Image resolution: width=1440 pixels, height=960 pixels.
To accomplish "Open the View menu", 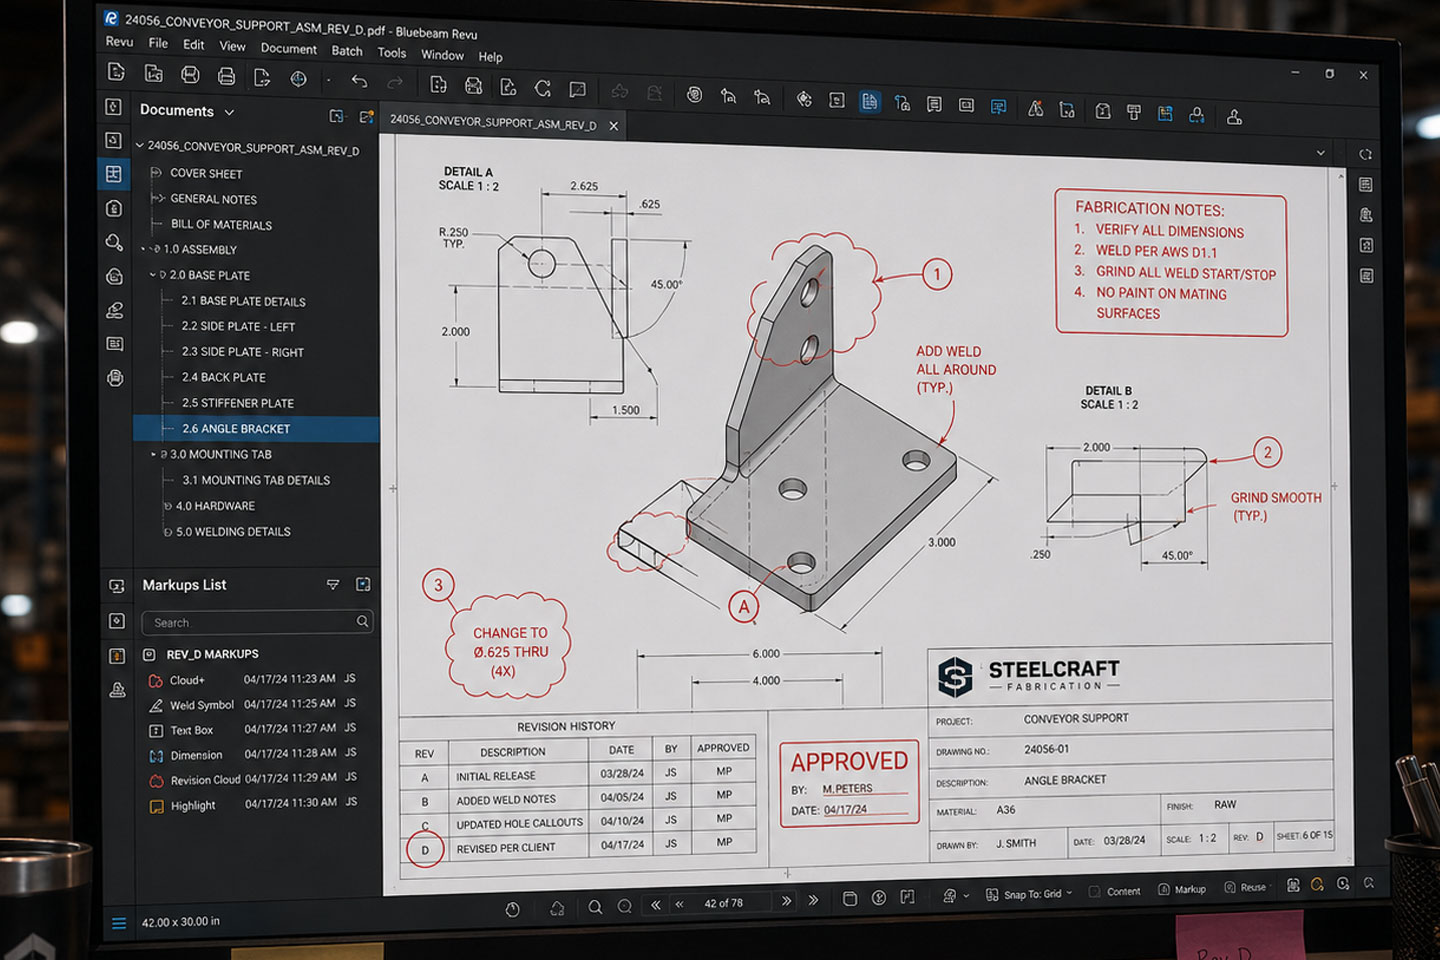I will [232, 46].
